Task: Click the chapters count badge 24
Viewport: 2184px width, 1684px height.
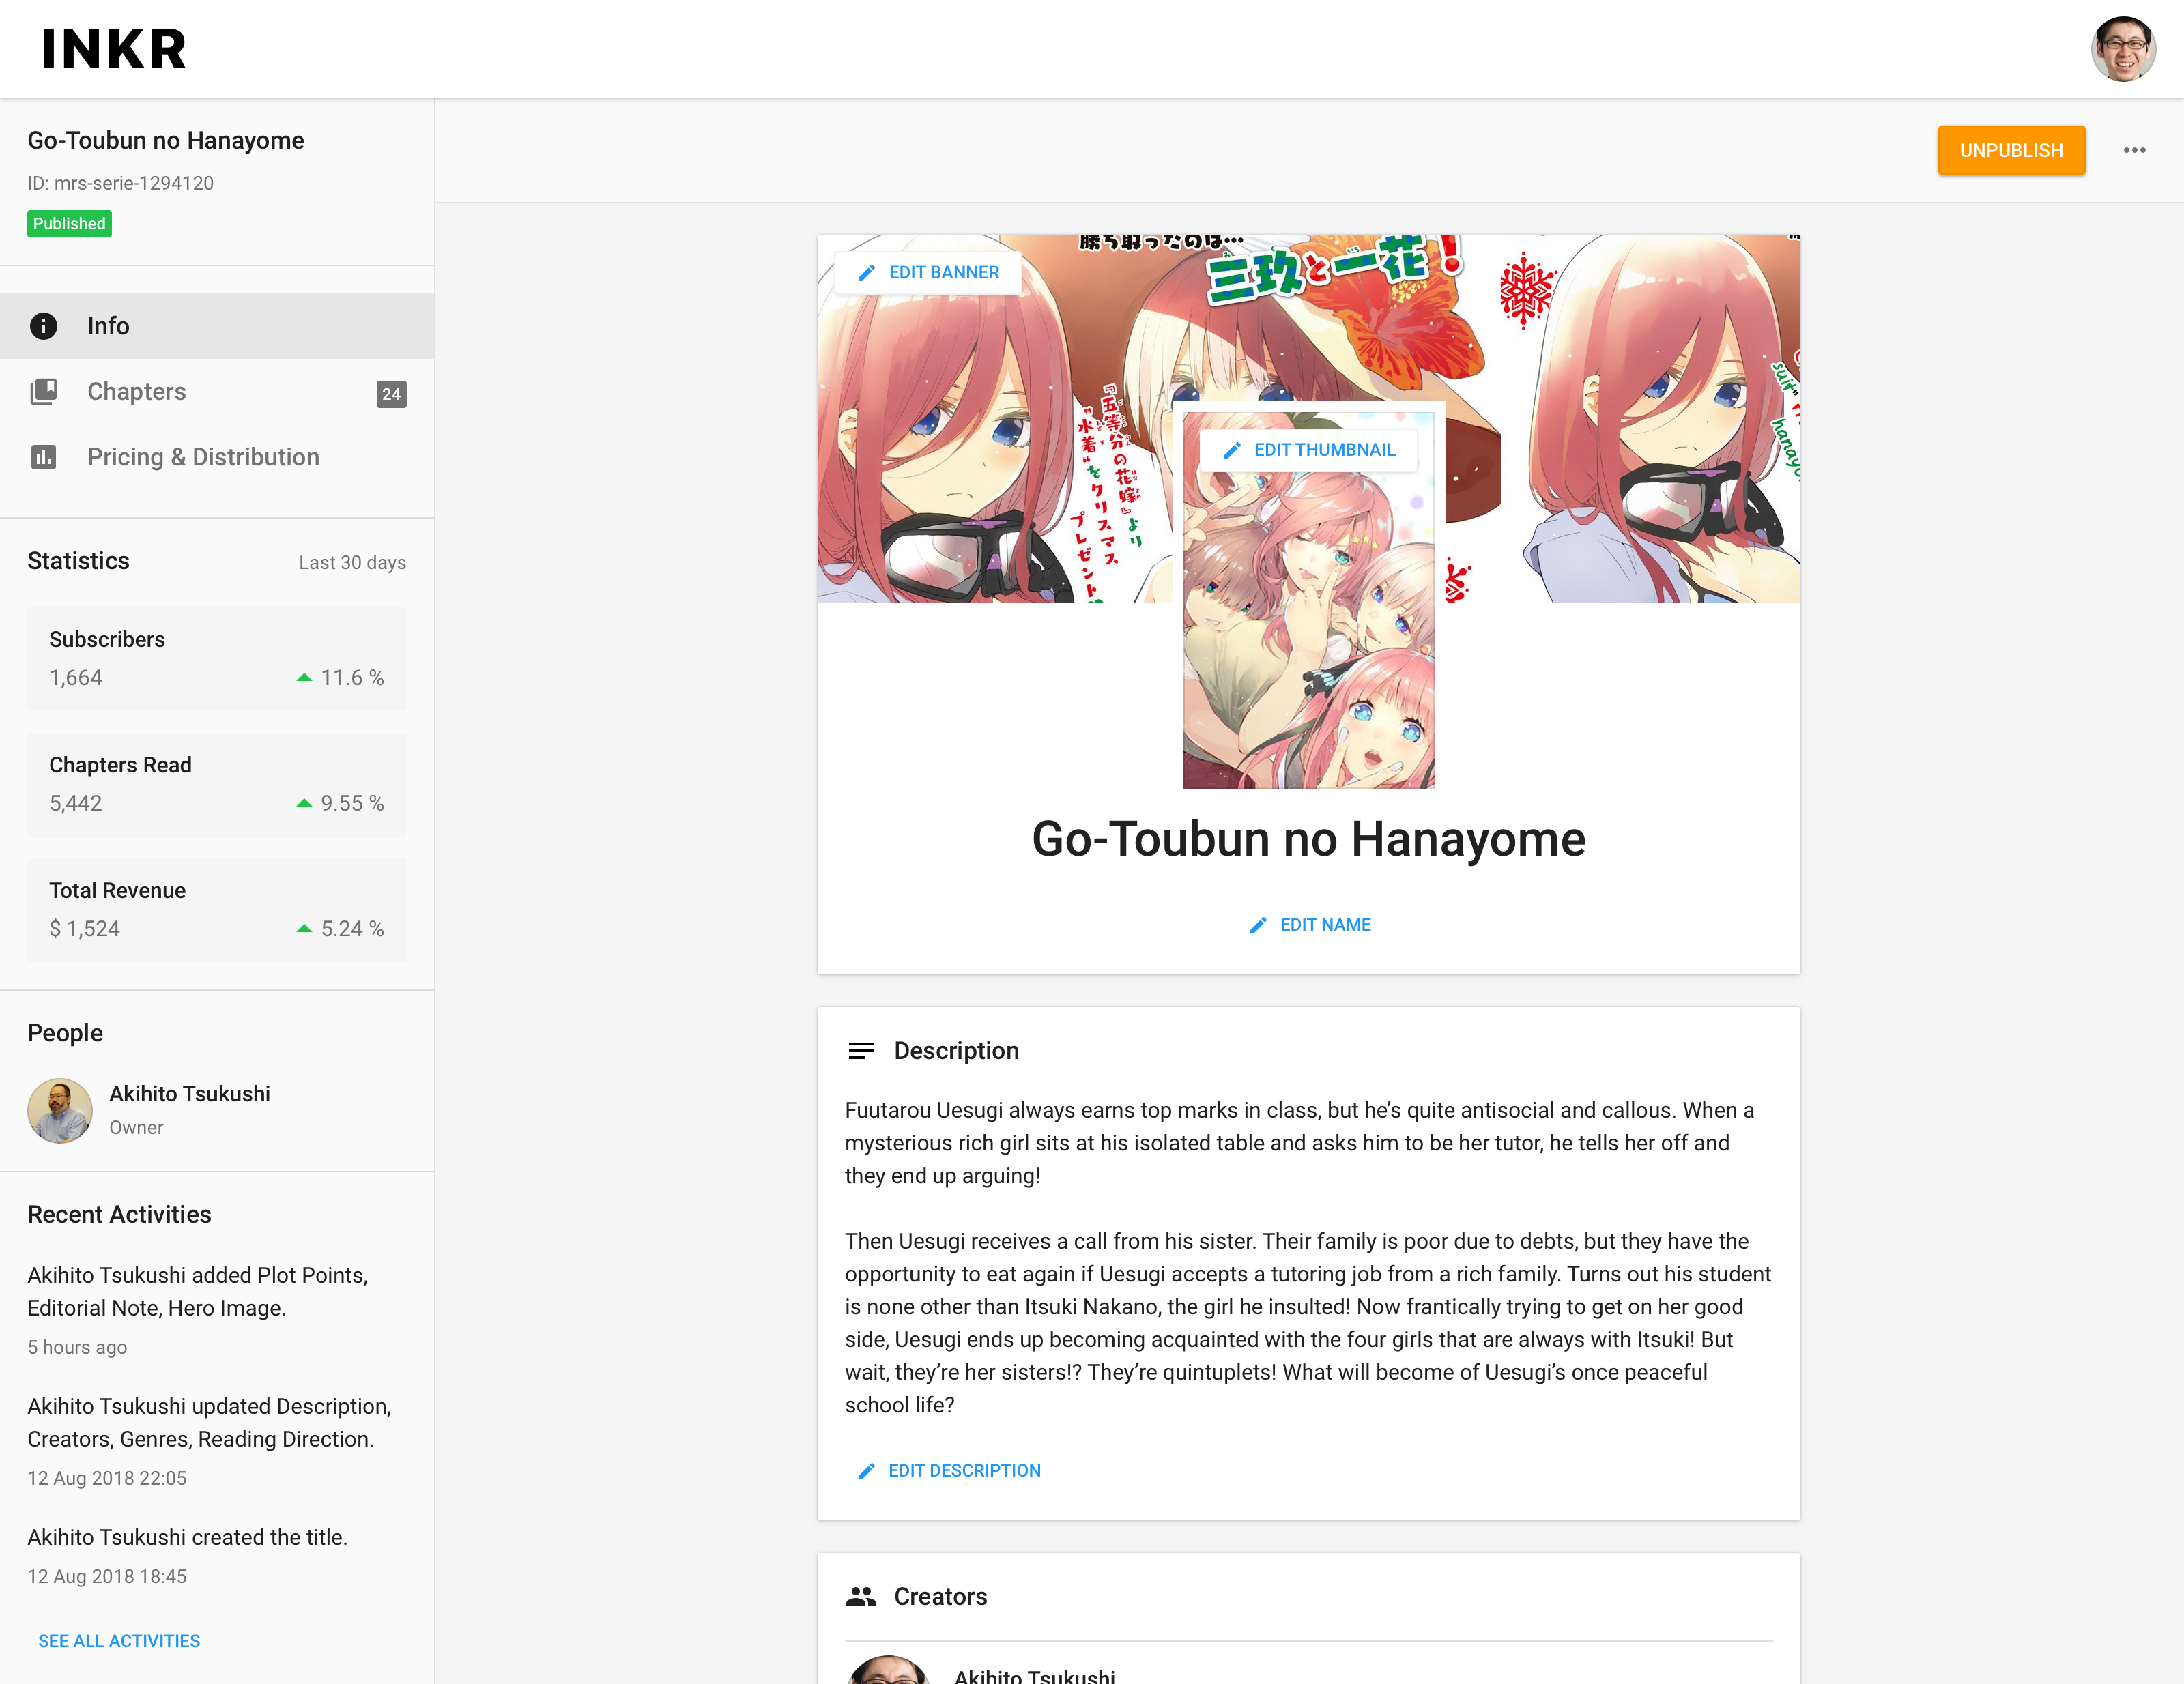Action: pos(391,394)
